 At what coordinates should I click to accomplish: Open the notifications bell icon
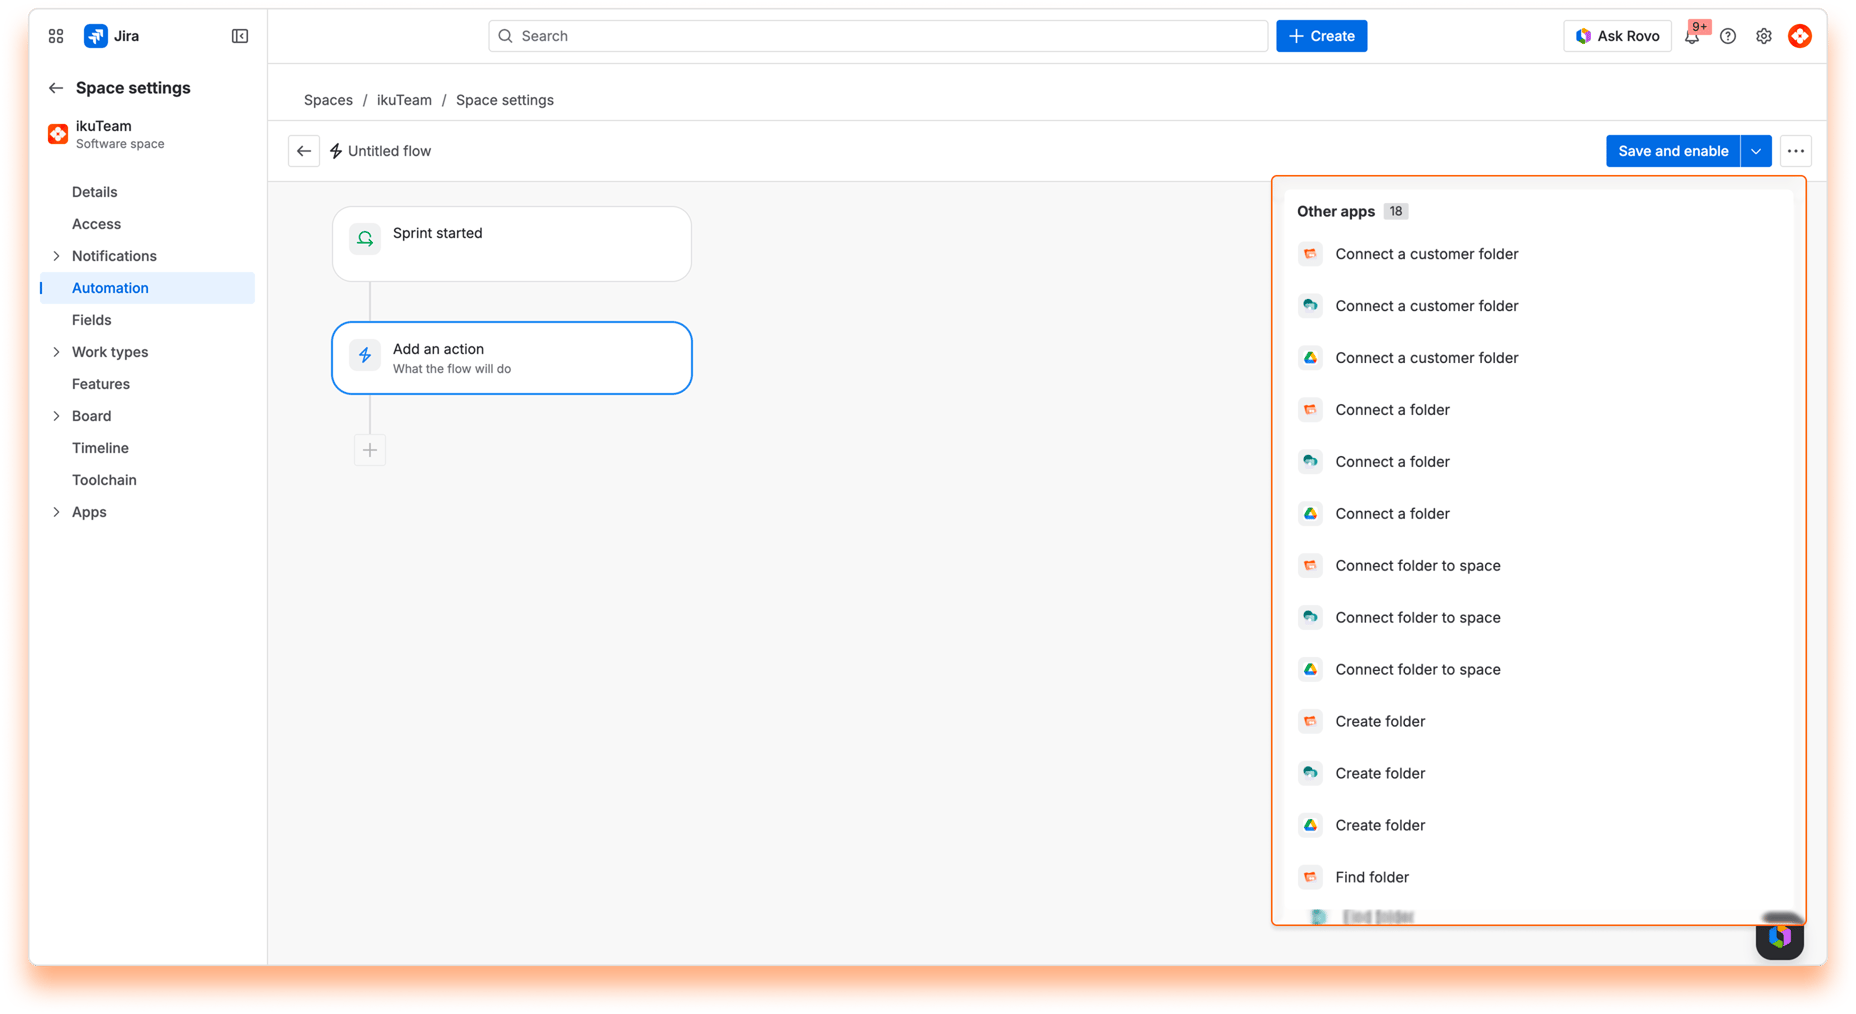tap(1692, 36)
